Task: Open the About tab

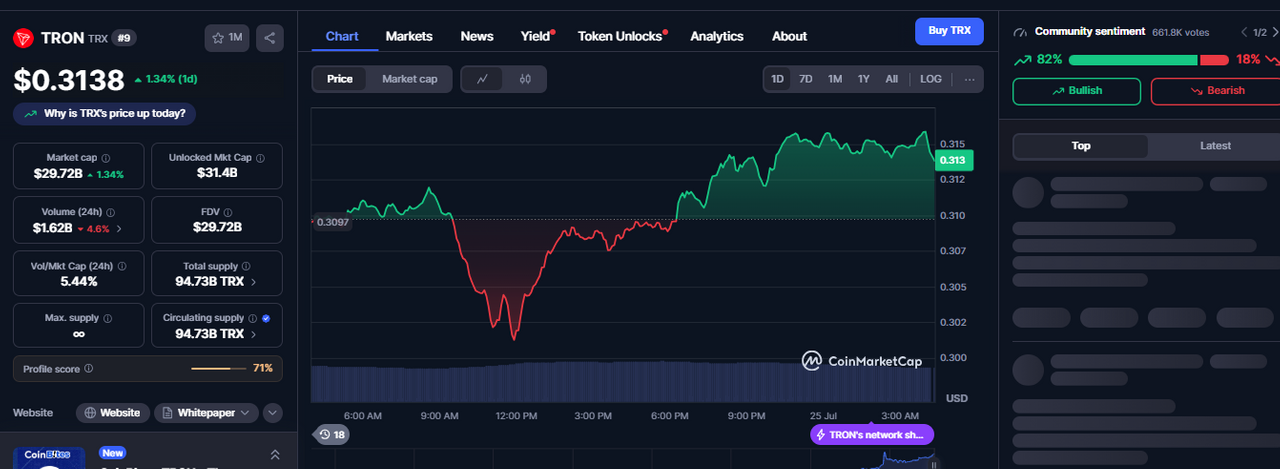Action: coord(789,36)
